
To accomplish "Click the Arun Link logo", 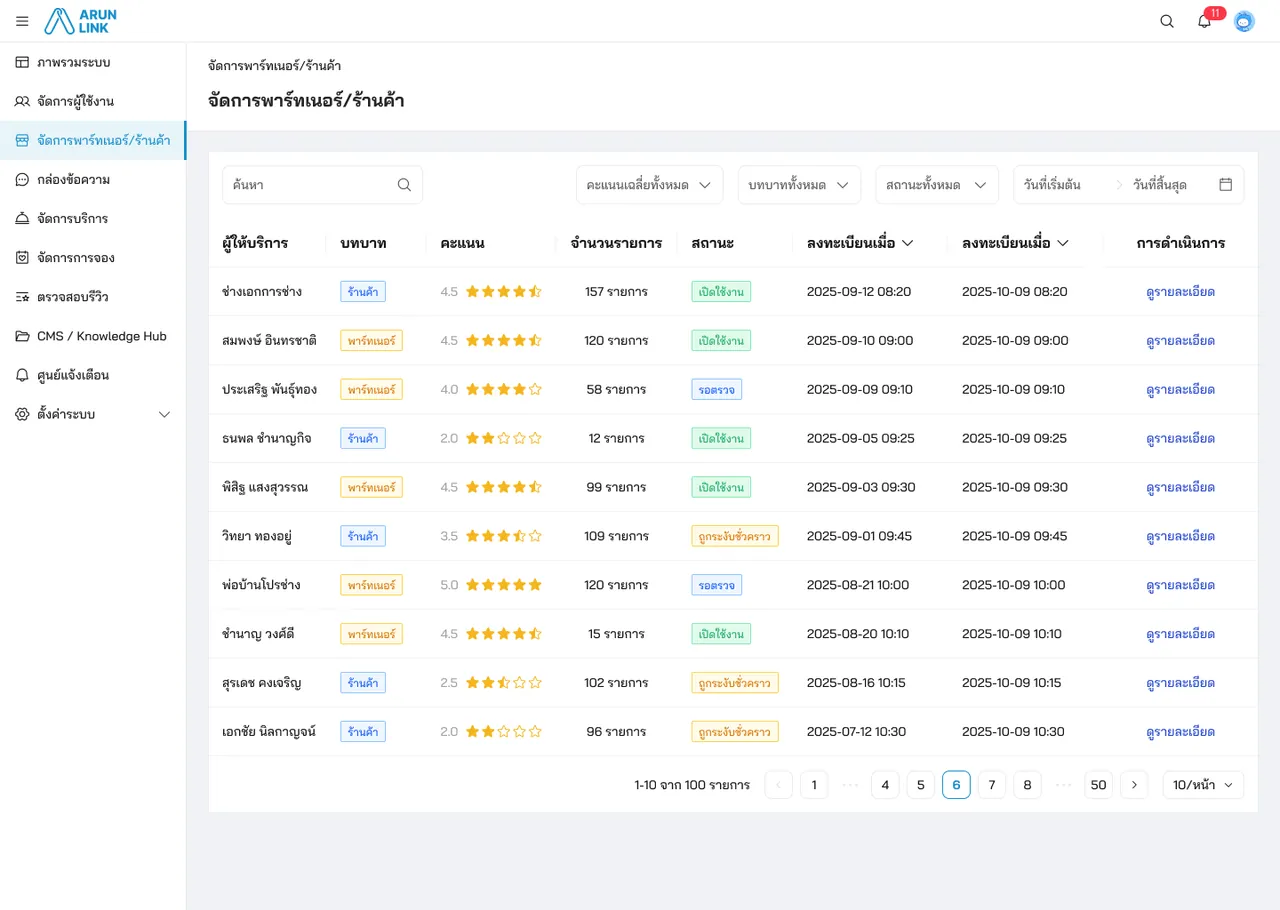I will click(81, 21).
